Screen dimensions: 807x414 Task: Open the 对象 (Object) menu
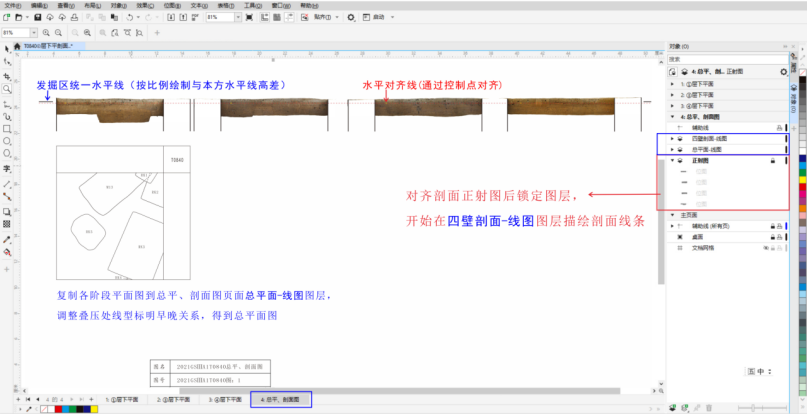tap(118, 5)
